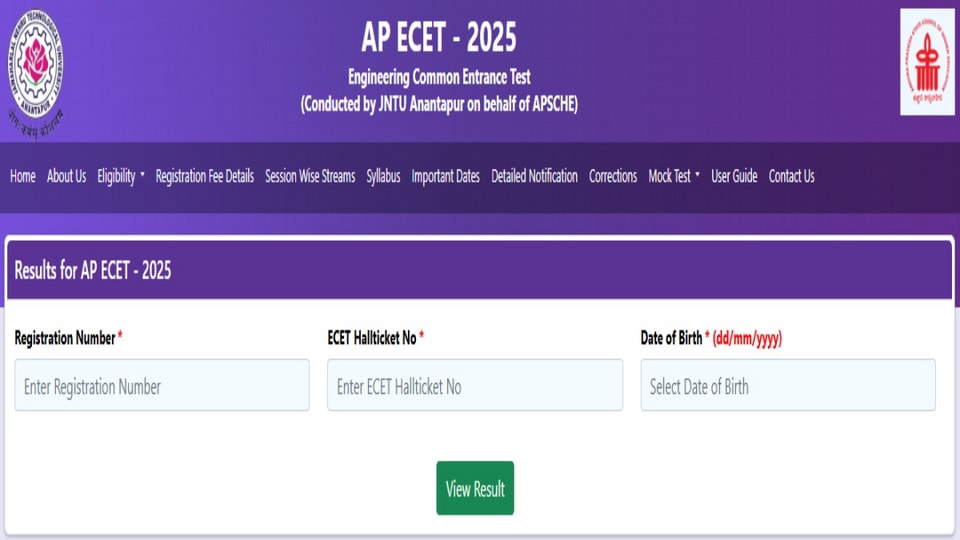
Task: Navigate to Important Dates
Action: (446, 176)
